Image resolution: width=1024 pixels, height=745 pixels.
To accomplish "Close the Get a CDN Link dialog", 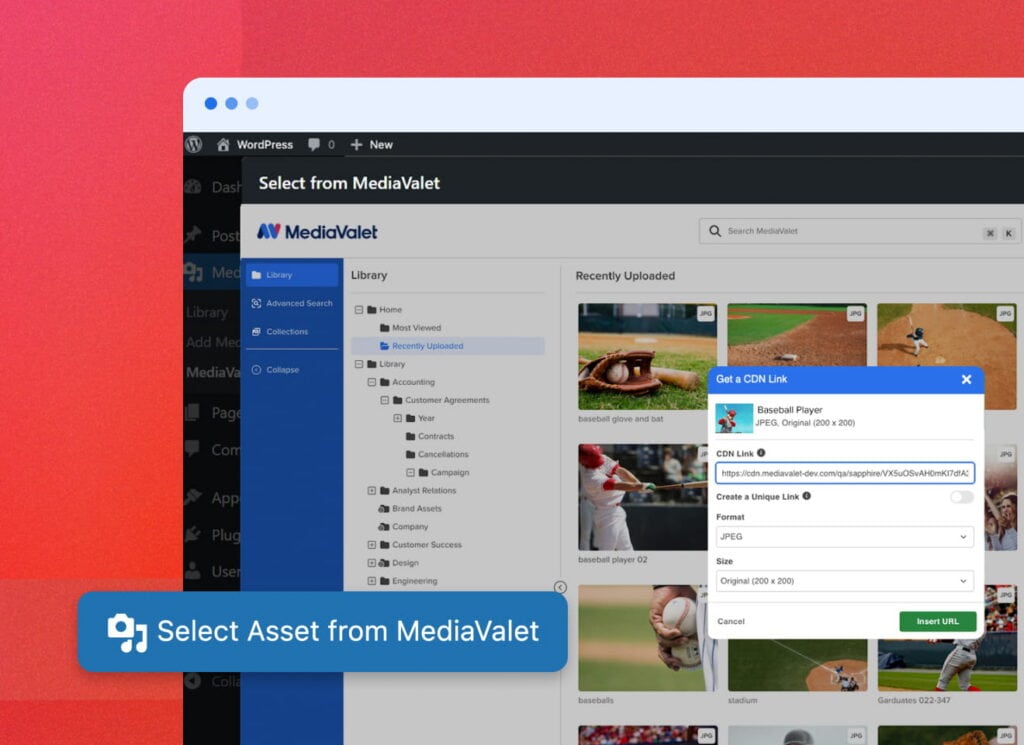I will pyautogui.click(x=967, y=379).
